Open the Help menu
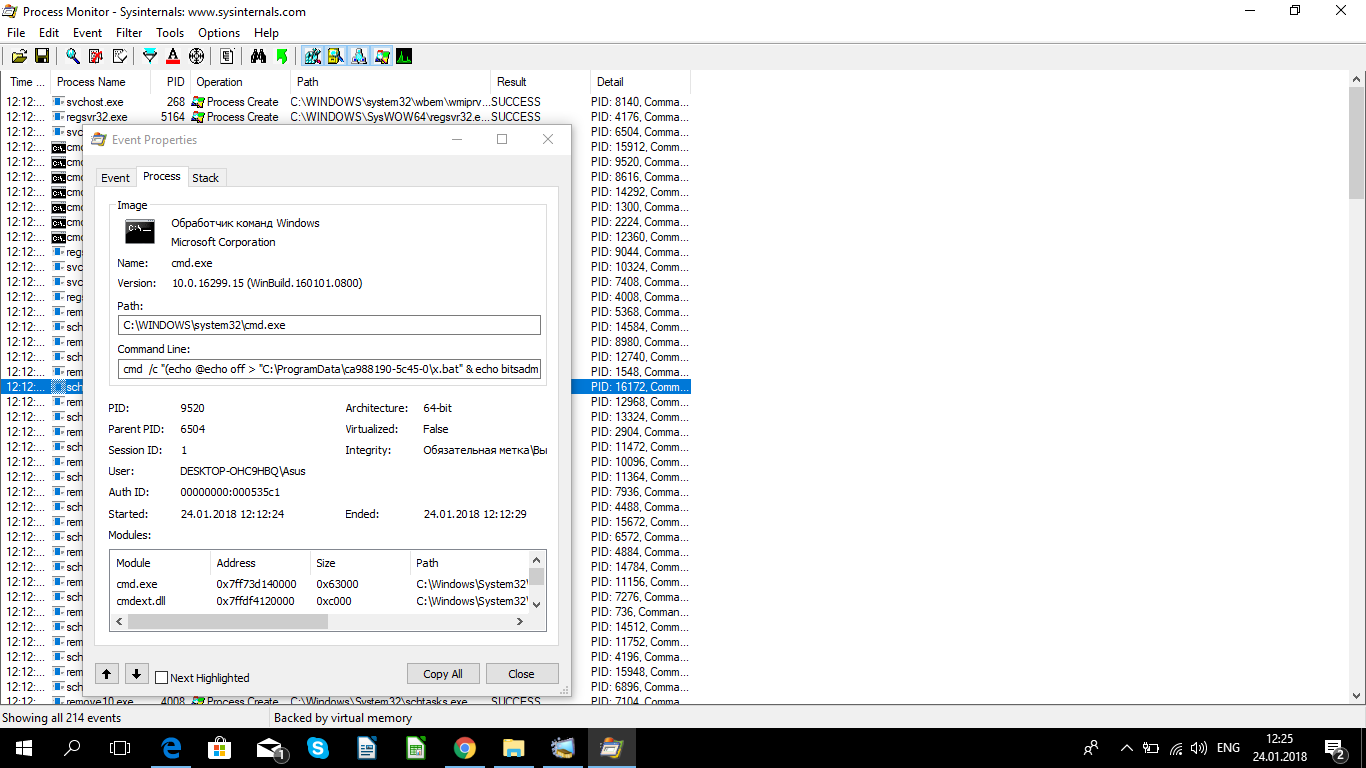 pos(266,33)
